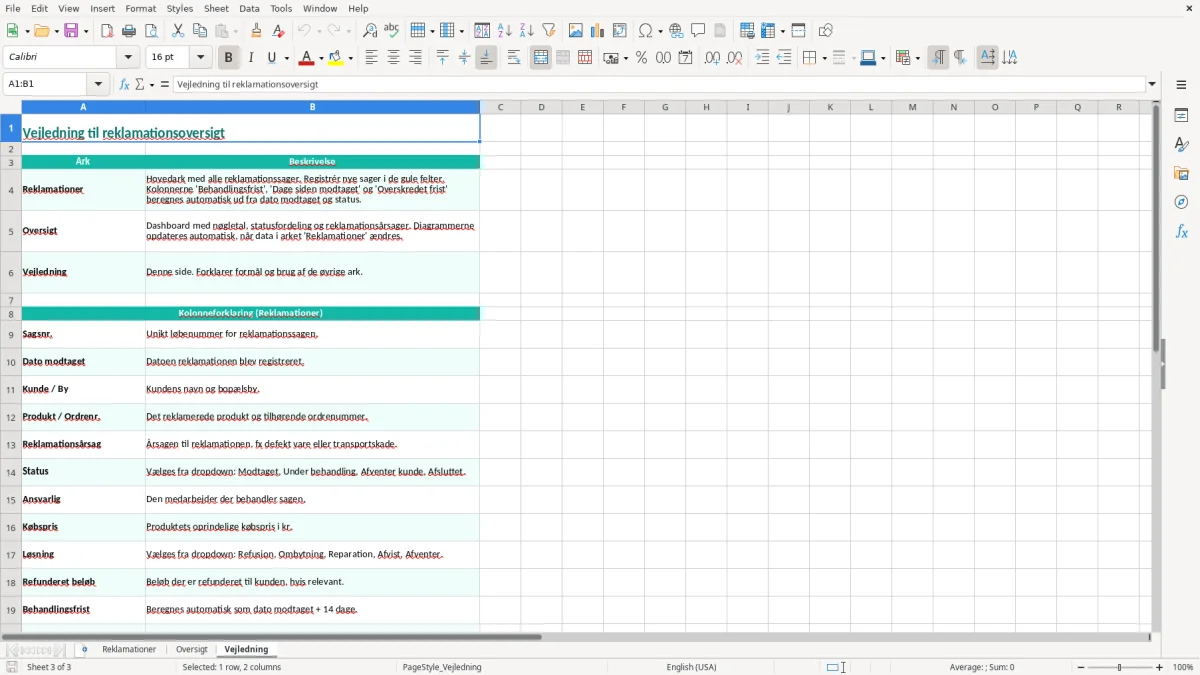Open Sidebar Properties panel
This screenshot has width=1200, height=675.
coord(1181,116)
